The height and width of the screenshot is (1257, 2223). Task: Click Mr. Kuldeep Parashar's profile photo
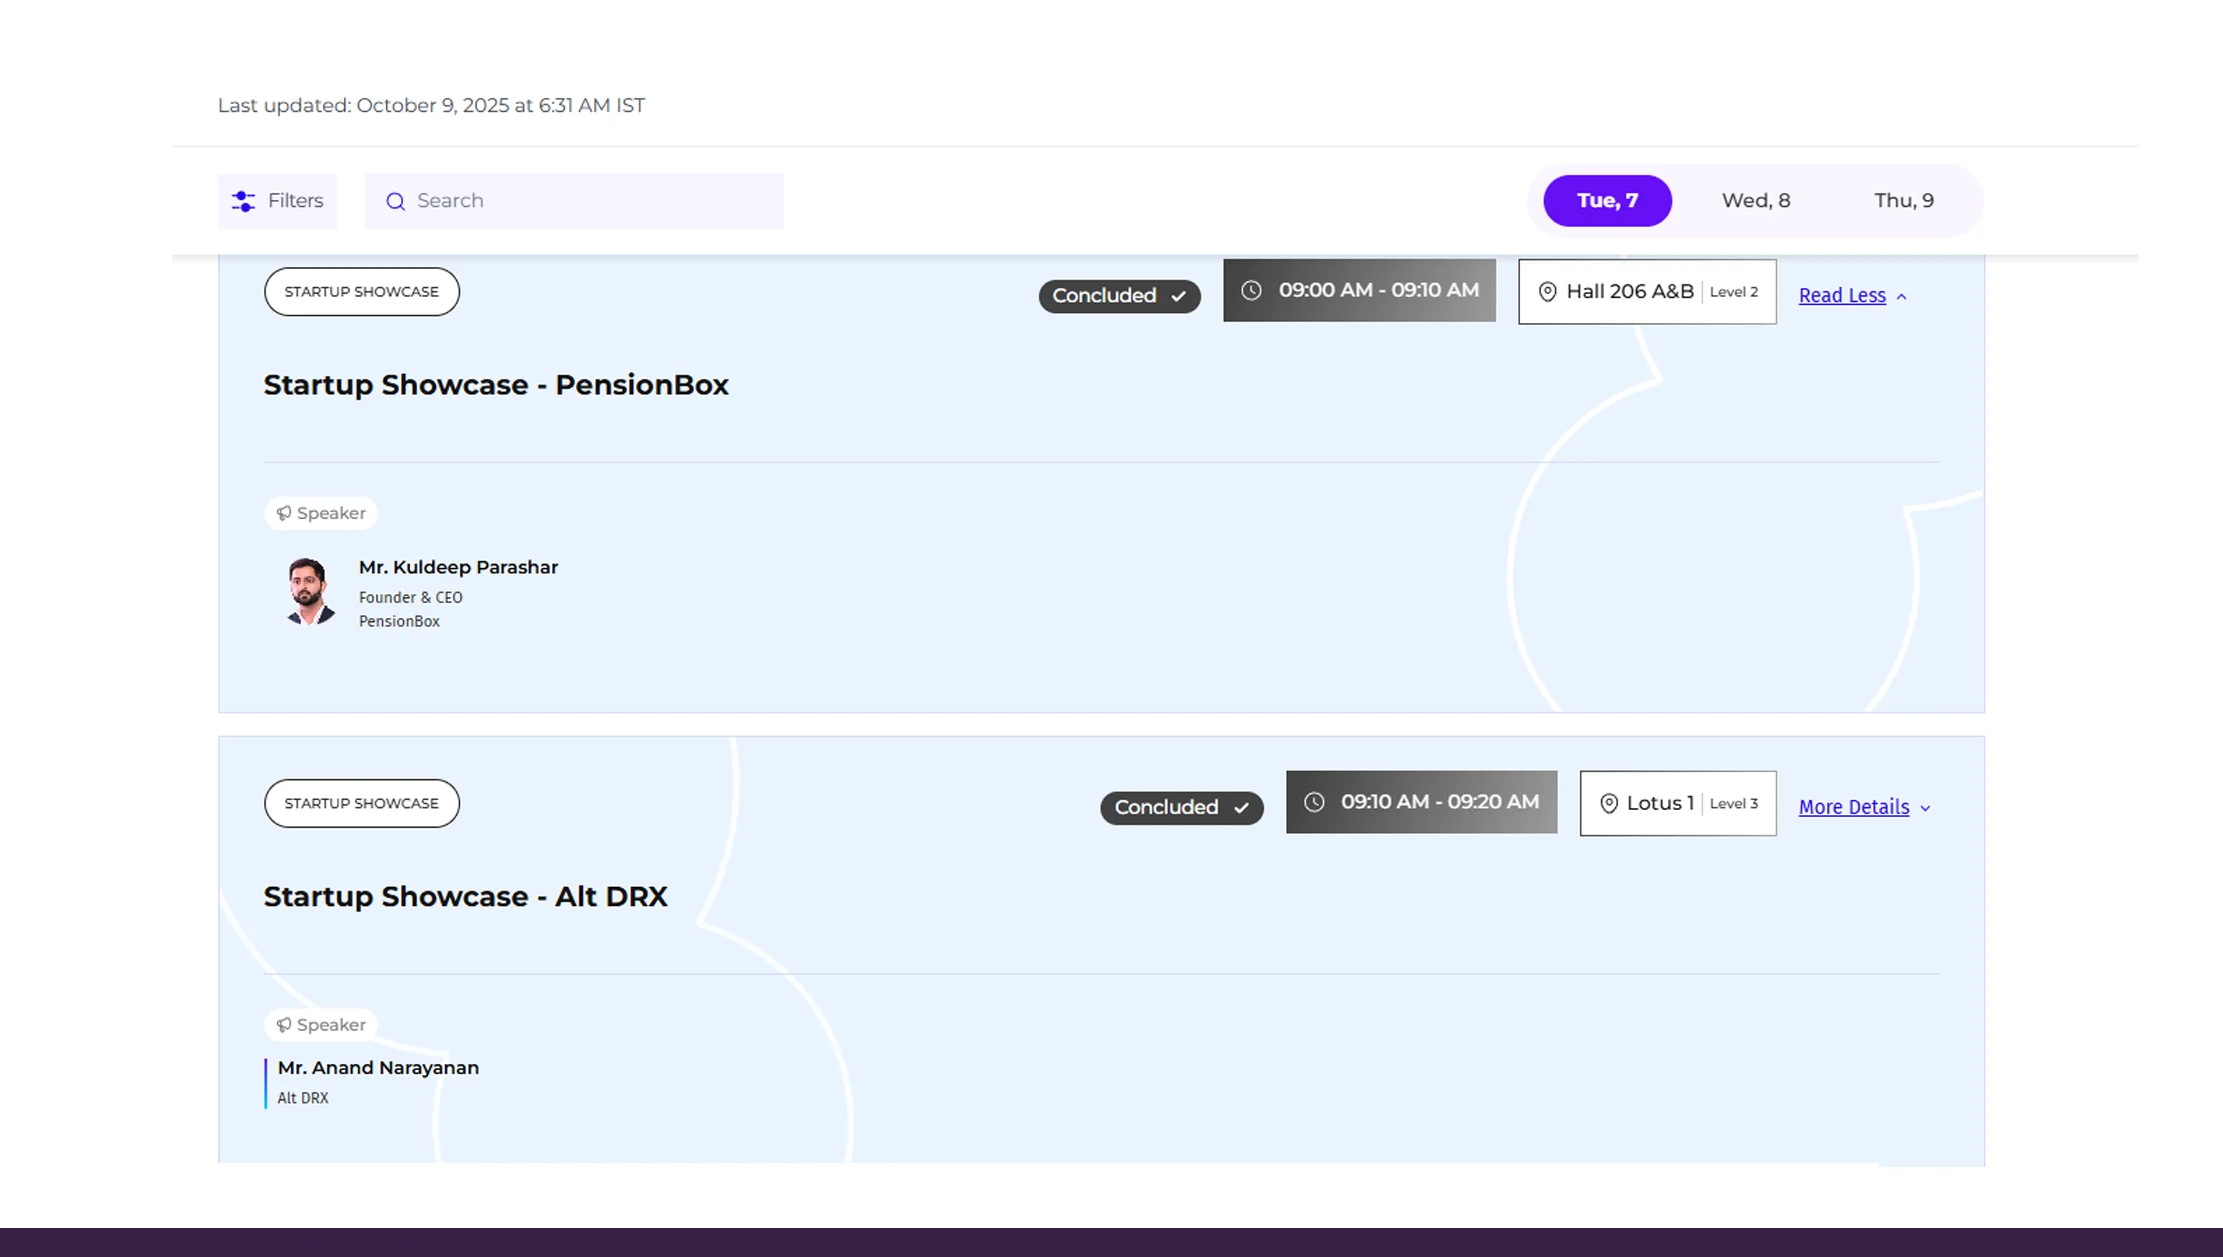309,591
